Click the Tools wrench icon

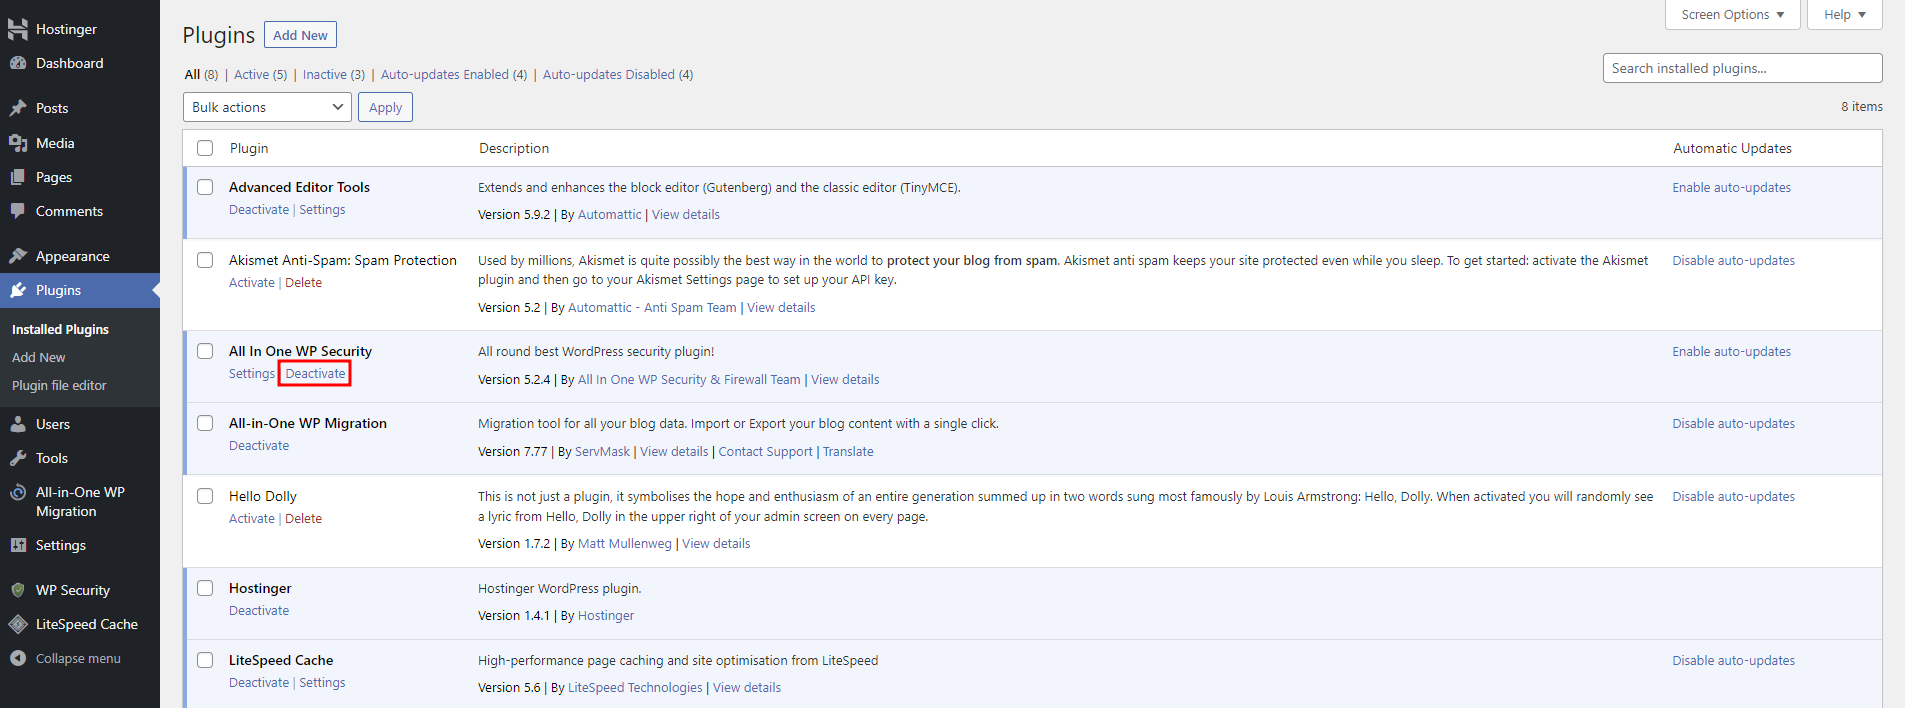18,458
